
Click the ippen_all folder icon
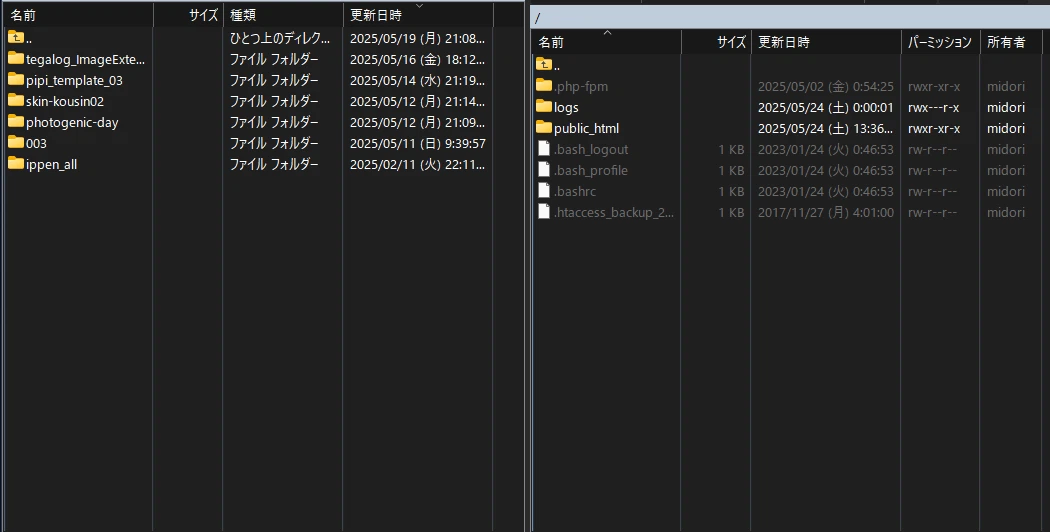click(x=16, y=163)
